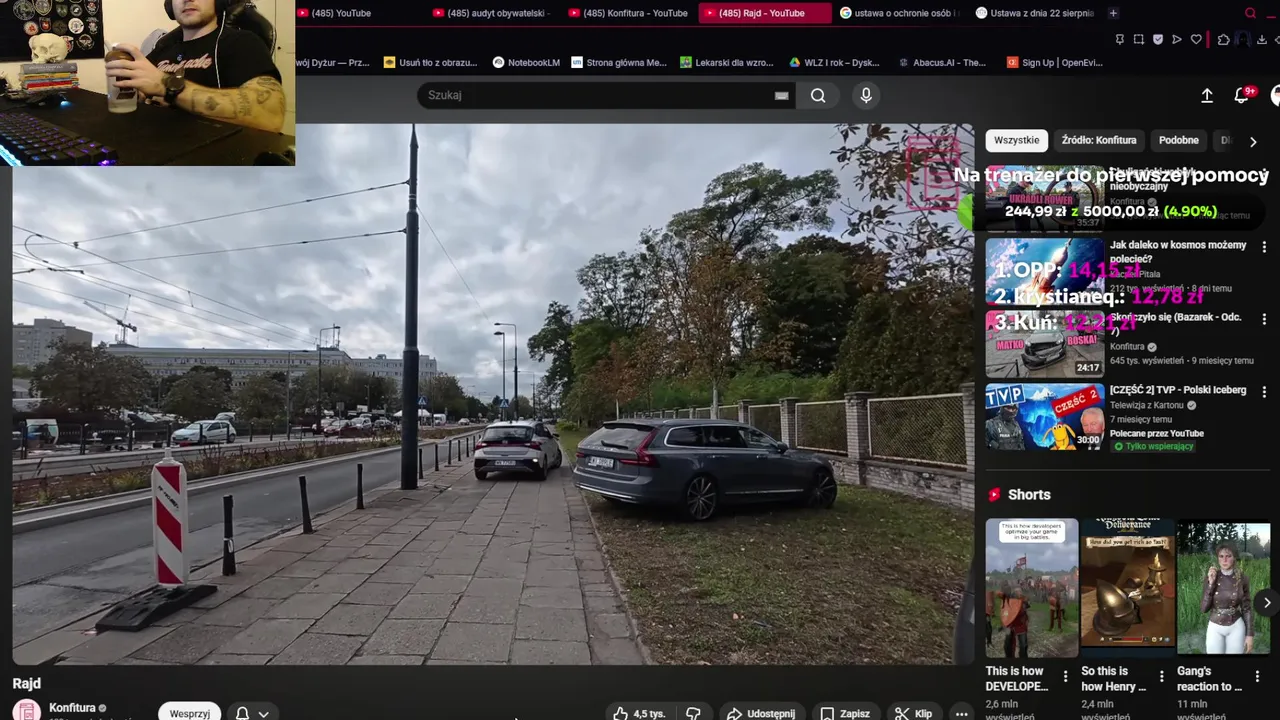Start voice search with microphone icon
The height and width of the screenshot is (720, 1280).
(x=866, y=95)
